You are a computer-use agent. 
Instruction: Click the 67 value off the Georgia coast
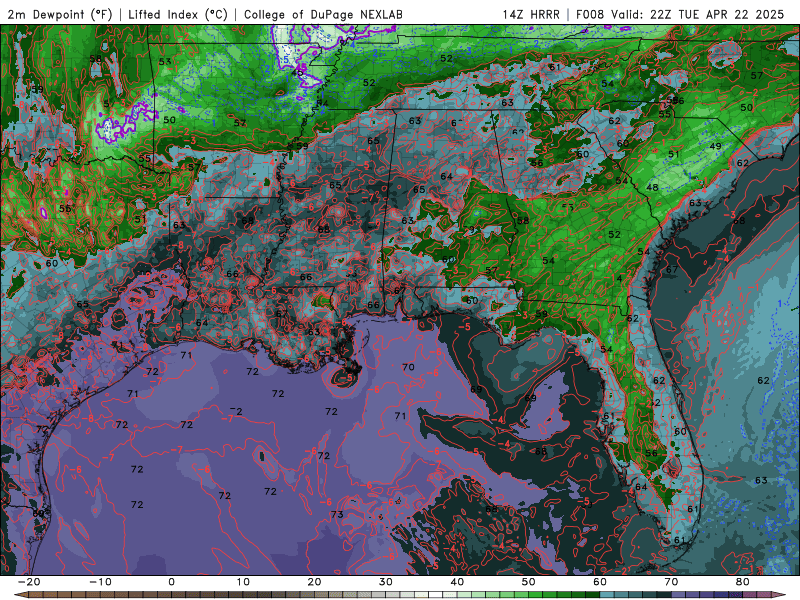point(672,269)
